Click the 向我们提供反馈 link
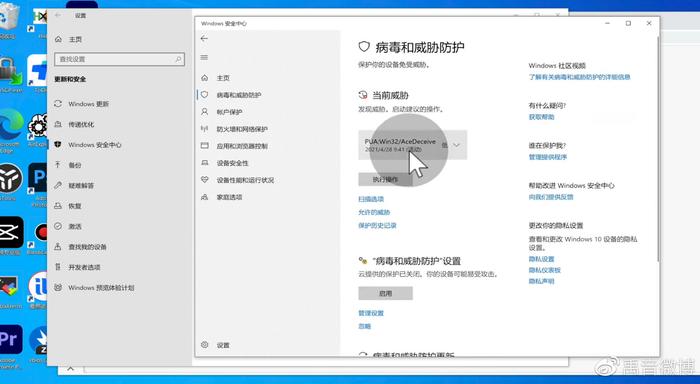The height and width of the screenshot is (384, 700). coord(551,197)
